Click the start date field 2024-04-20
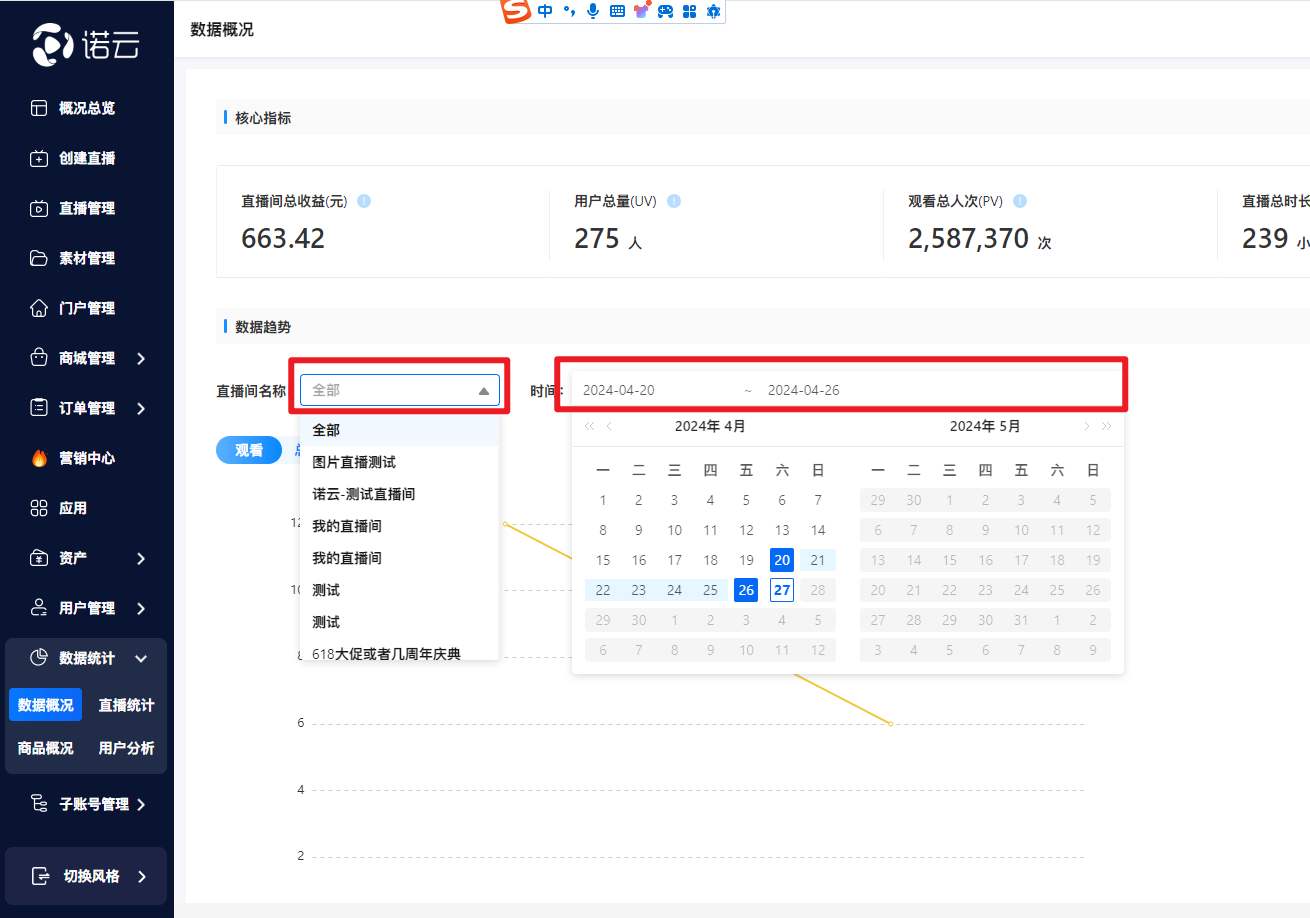This screenshot has width=1310, height=918. click(619, 390)
